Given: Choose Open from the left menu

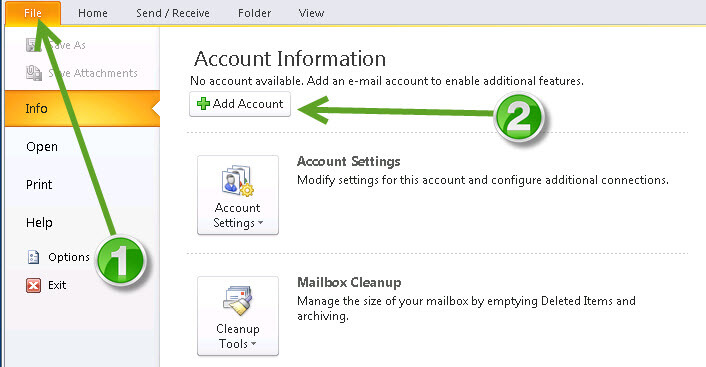Looking at the screenshot, I should pyautogui.click(x=42, y=147).
